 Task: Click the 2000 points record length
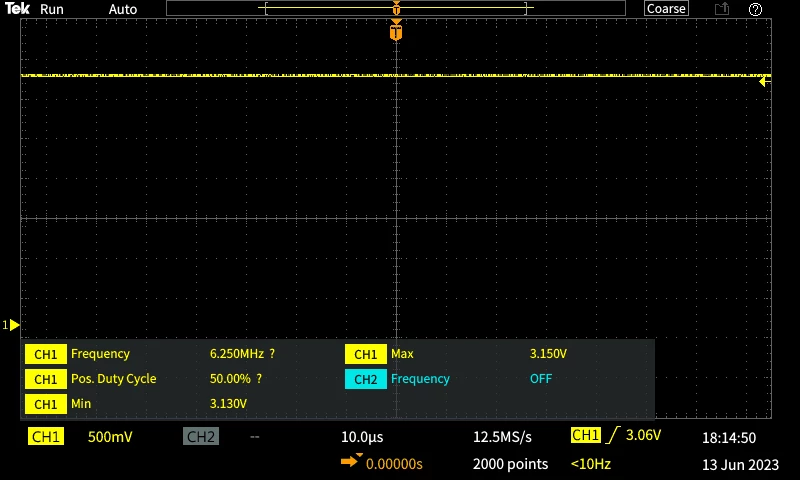tap(510, 464)
